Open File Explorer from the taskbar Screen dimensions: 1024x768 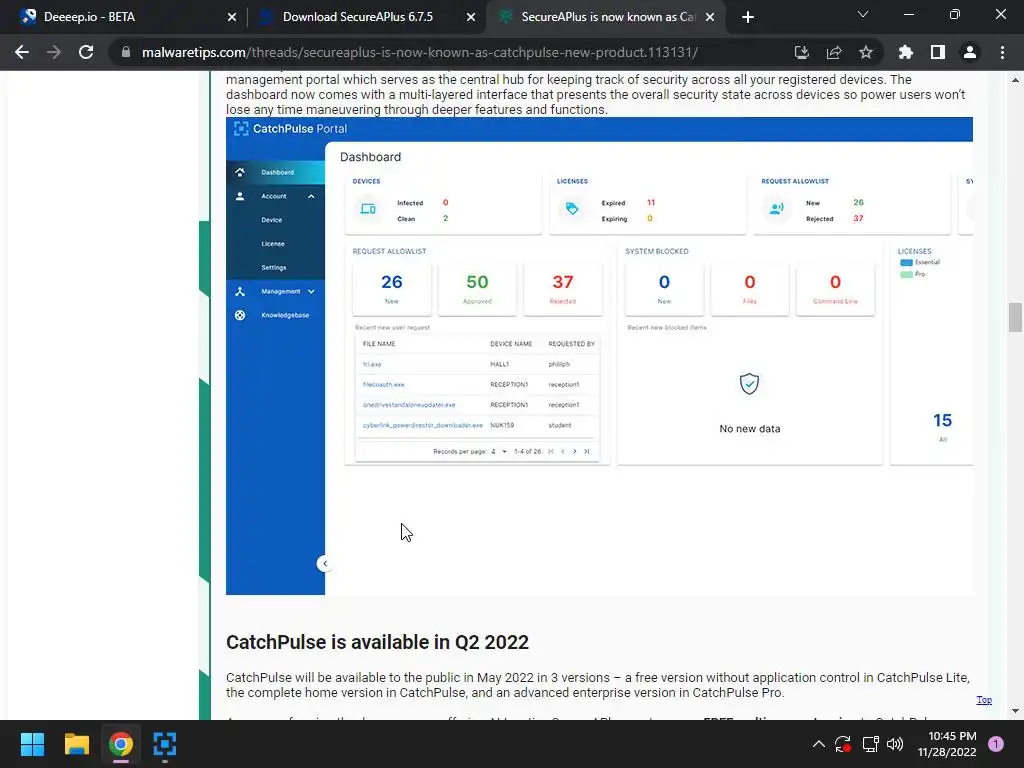pos(76,744)
